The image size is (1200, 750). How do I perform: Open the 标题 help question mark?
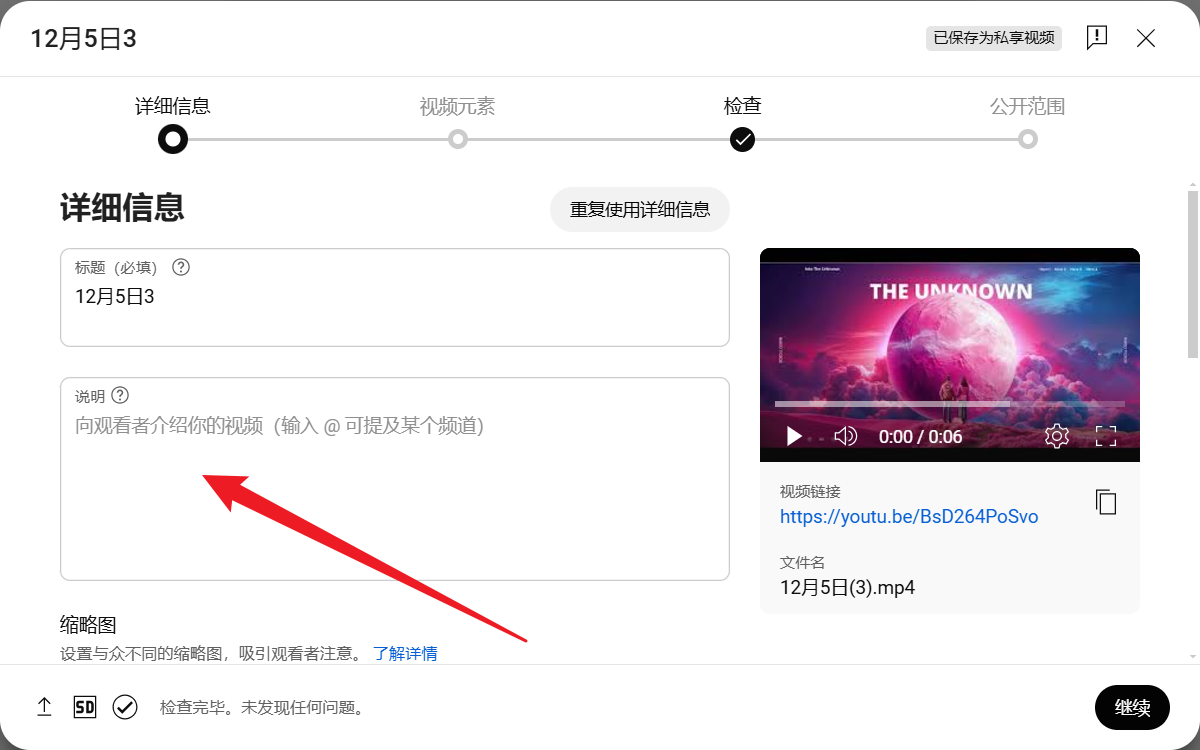pyautogui.click(x=180, y=267)
